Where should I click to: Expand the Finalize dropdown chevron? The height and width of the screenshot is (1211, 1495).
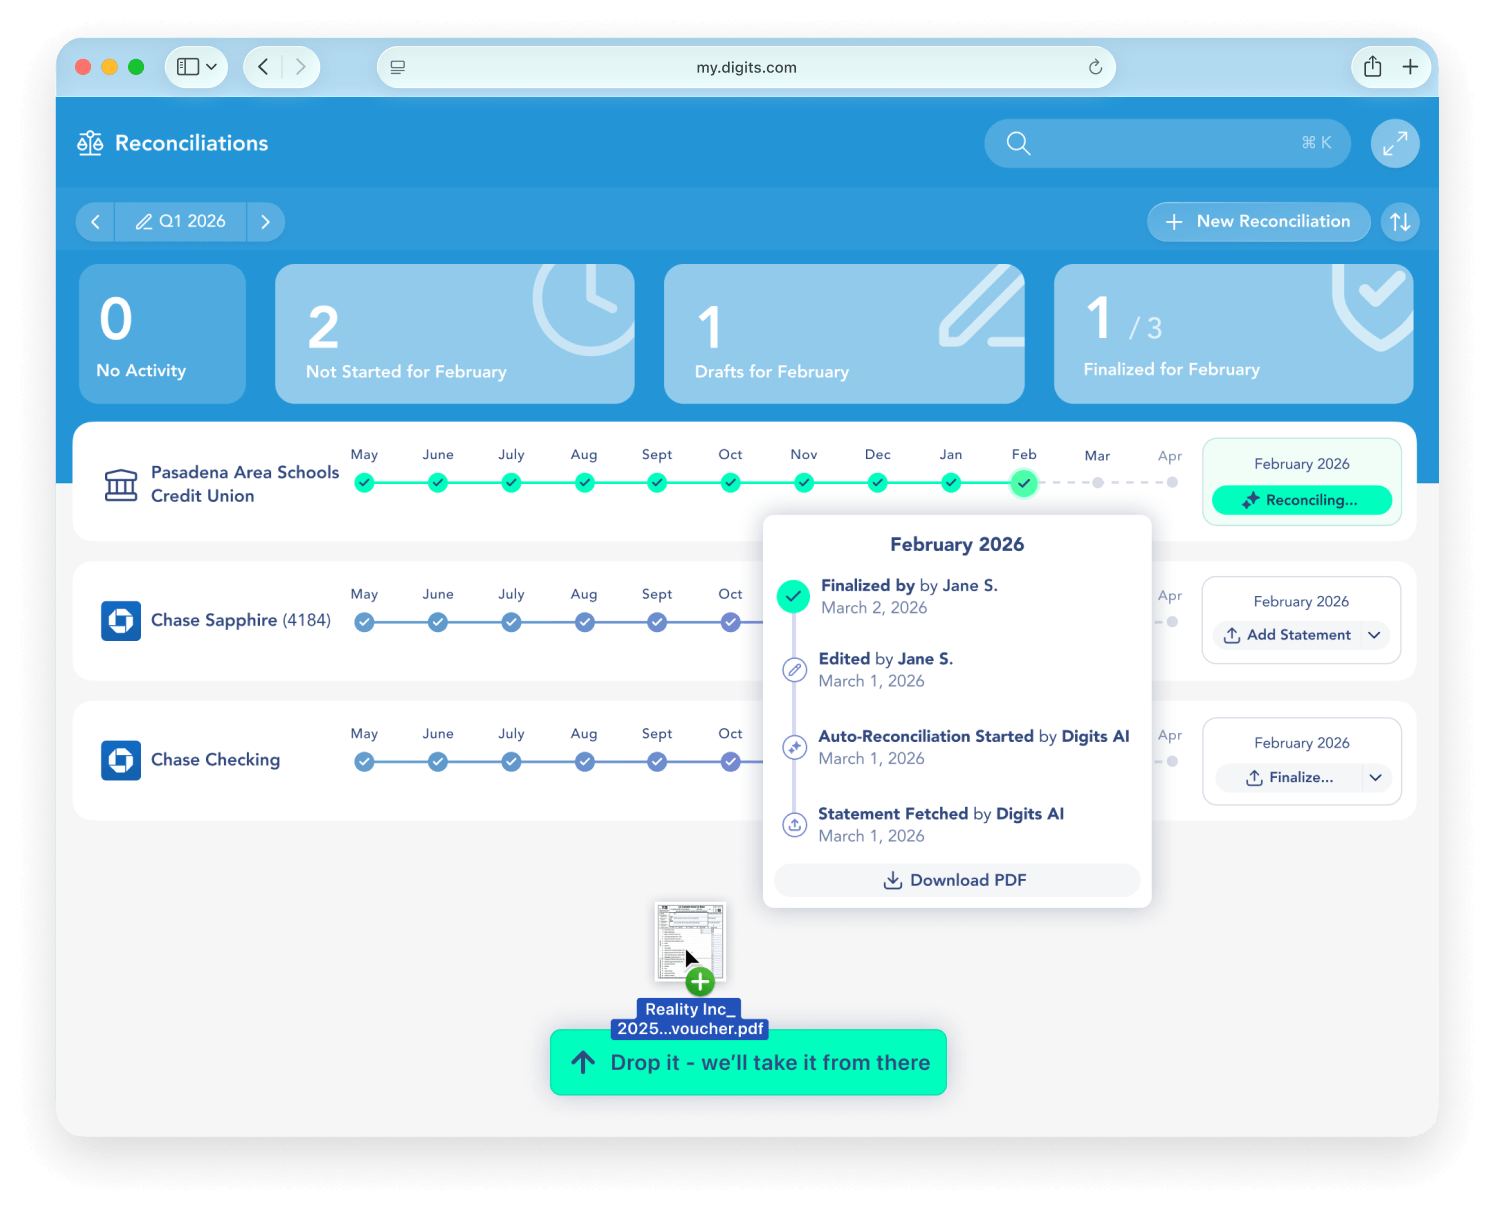point(1376,778)
